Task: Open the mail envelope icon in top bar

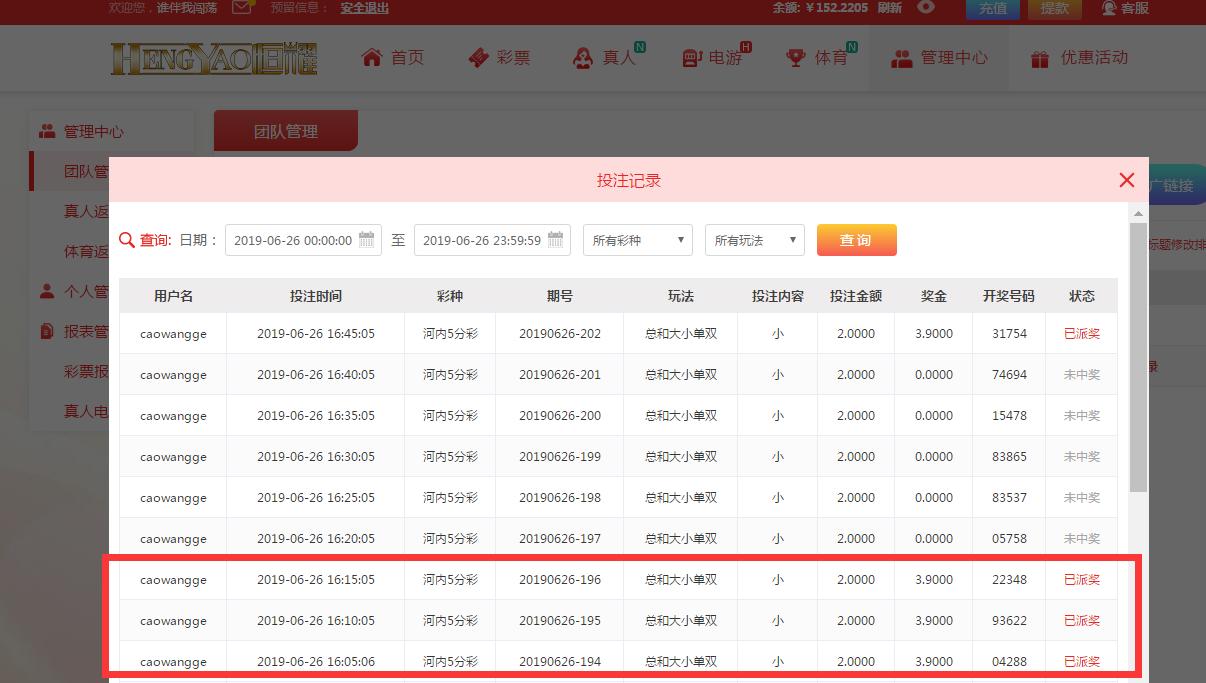Action: (x=241, y=7)
